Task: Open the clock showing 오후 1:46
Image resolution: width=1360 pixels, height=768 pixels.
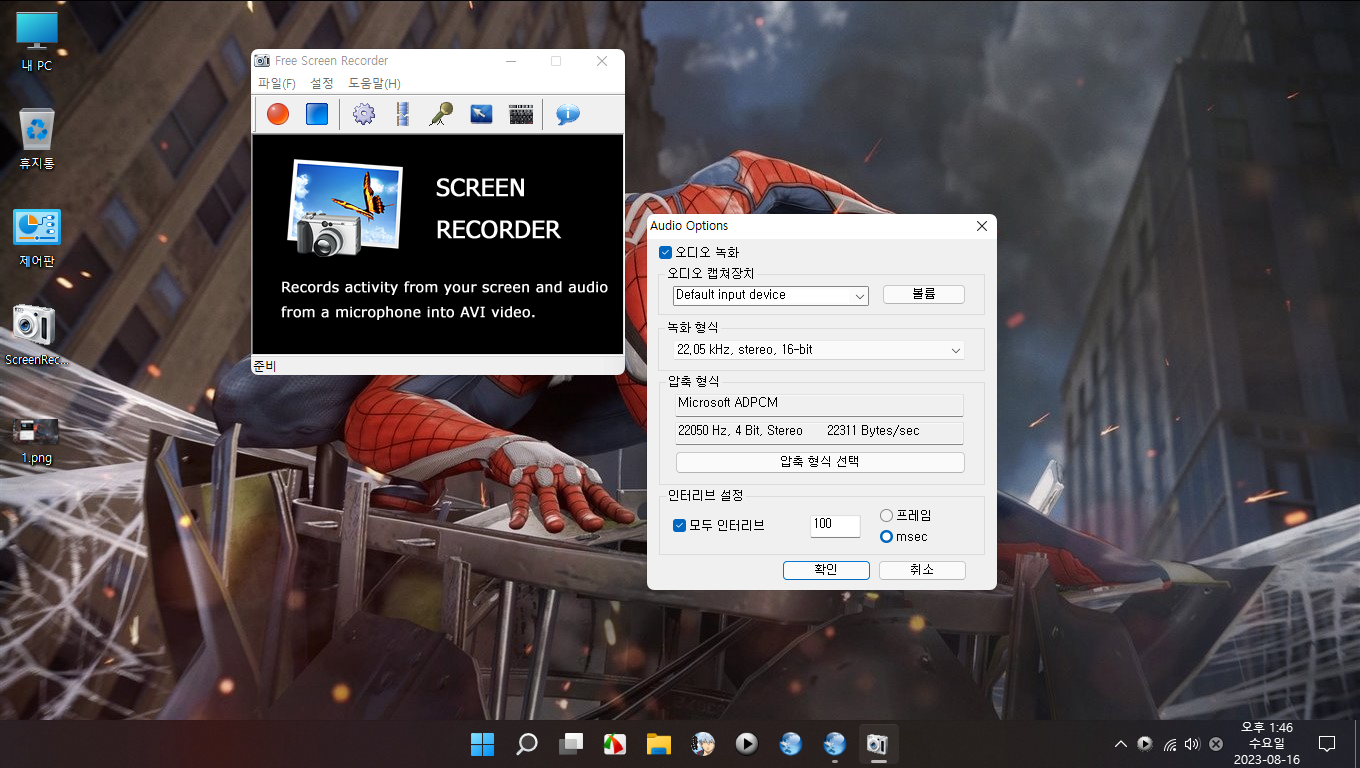Action: (x=1267, y=744)
